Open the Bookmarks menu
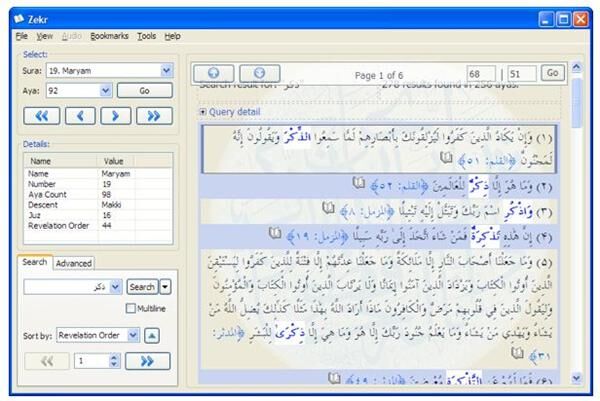 tap(109, 36)
